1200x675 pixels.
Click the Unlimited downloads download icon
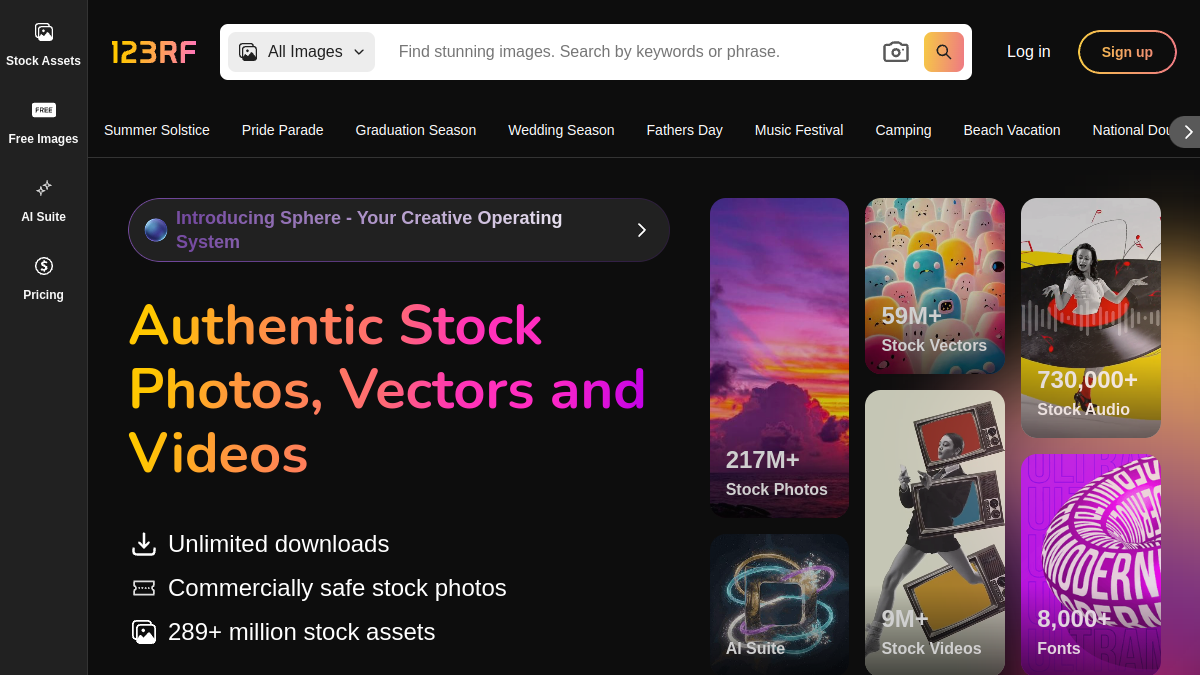(144, 544)
